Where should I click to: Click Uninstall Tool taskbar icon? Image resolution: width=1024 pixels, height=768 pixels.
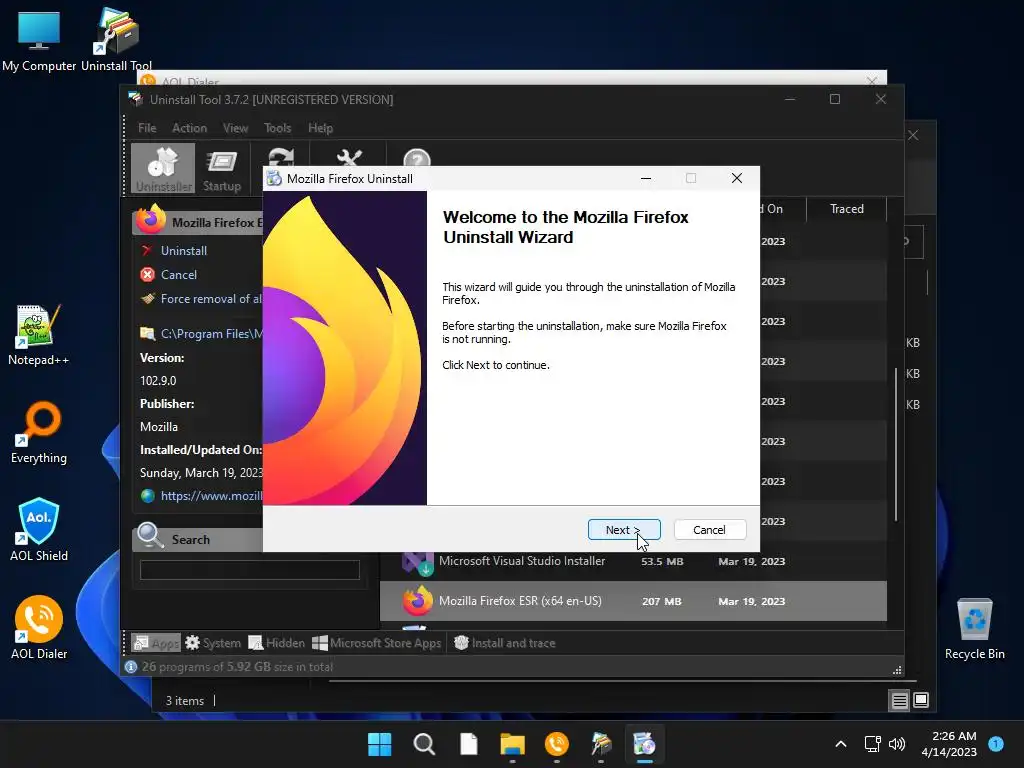tap(601, 744)
